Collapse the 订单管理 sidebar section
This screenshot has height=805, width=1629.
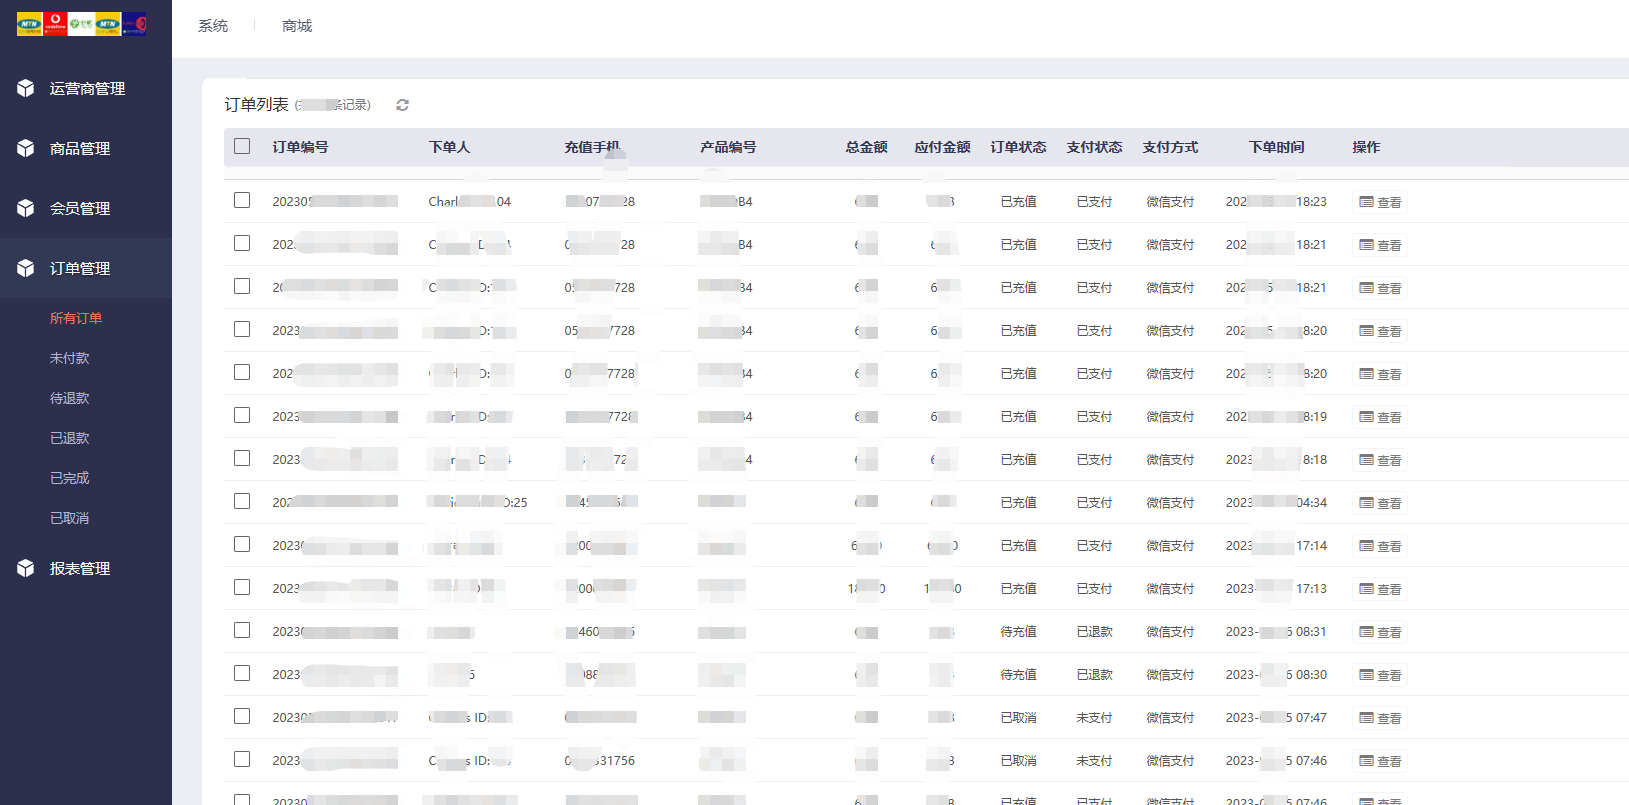coord(86,268)
